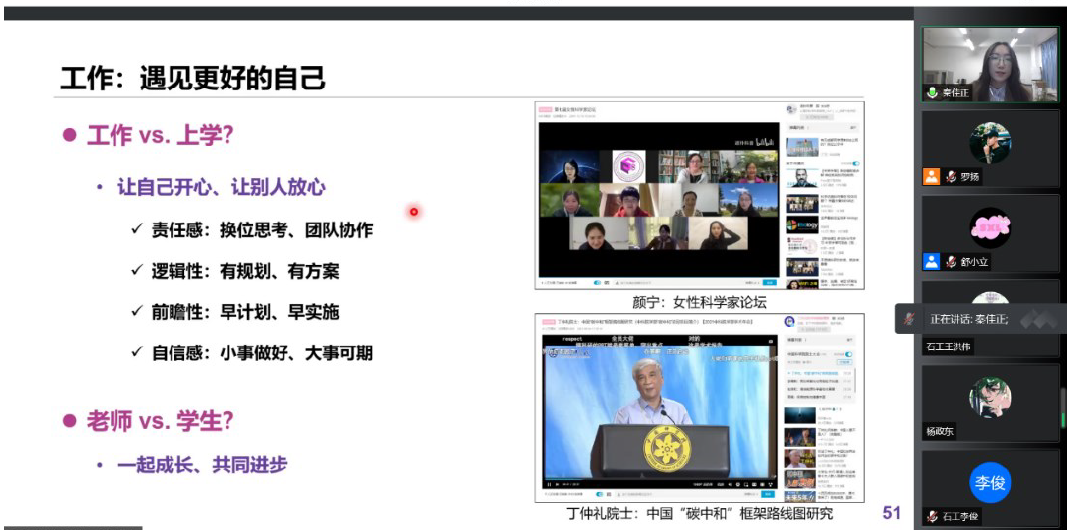Click the blue person badge beside 舒小立
This screenshot has width=1067, height=530.
point(931,262)
